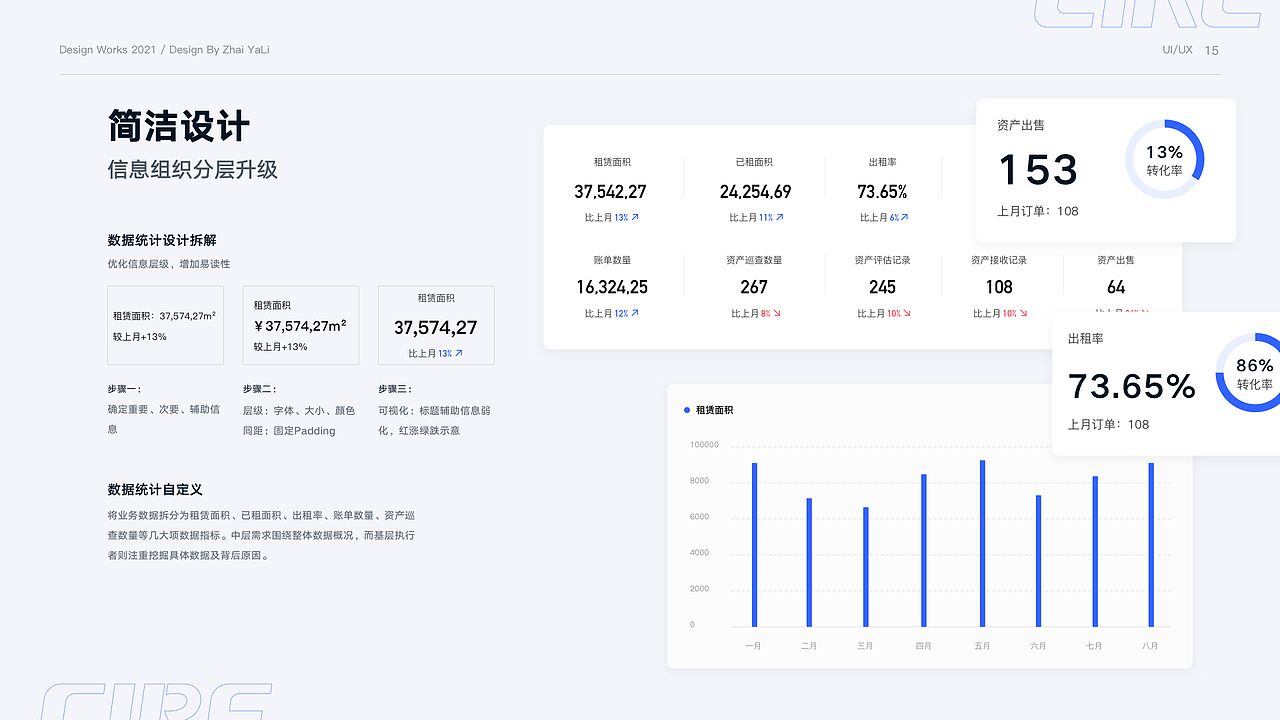Click the subtitle 信息组织分层升级

tap(193, 170)
